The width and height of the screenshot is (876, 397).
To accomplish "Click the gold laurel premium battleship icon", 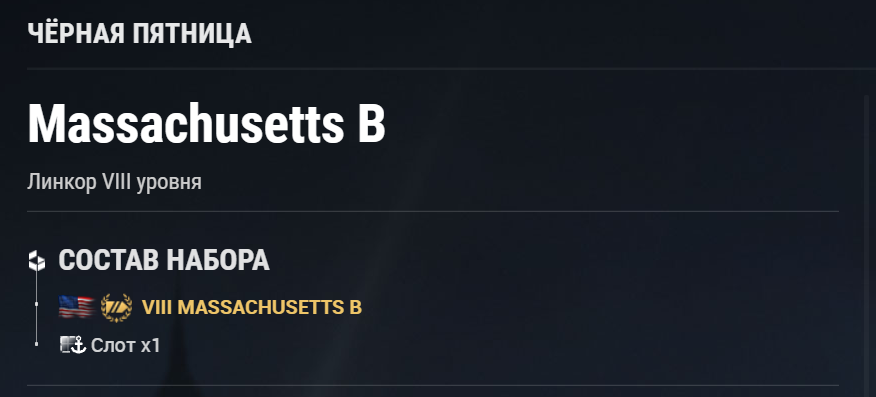I will [x=116, y=308].
